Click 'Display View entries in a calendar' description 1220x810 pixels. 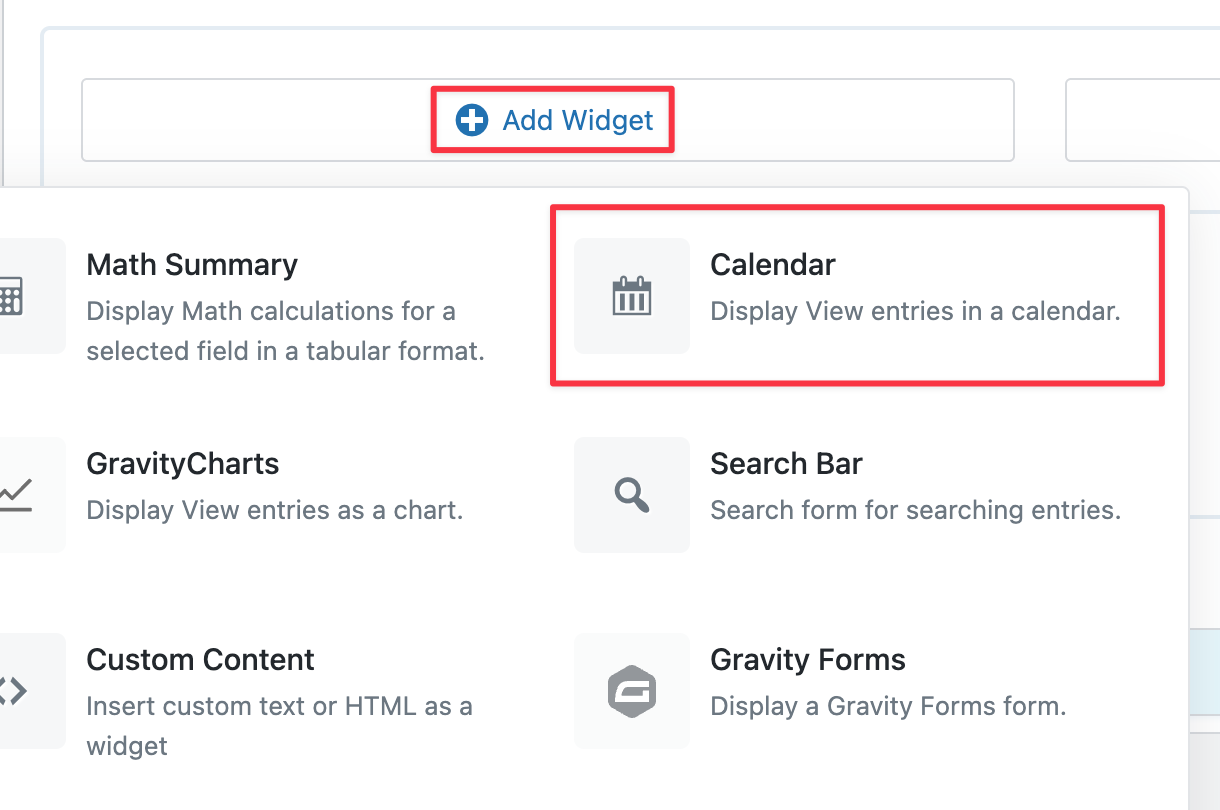914,311
